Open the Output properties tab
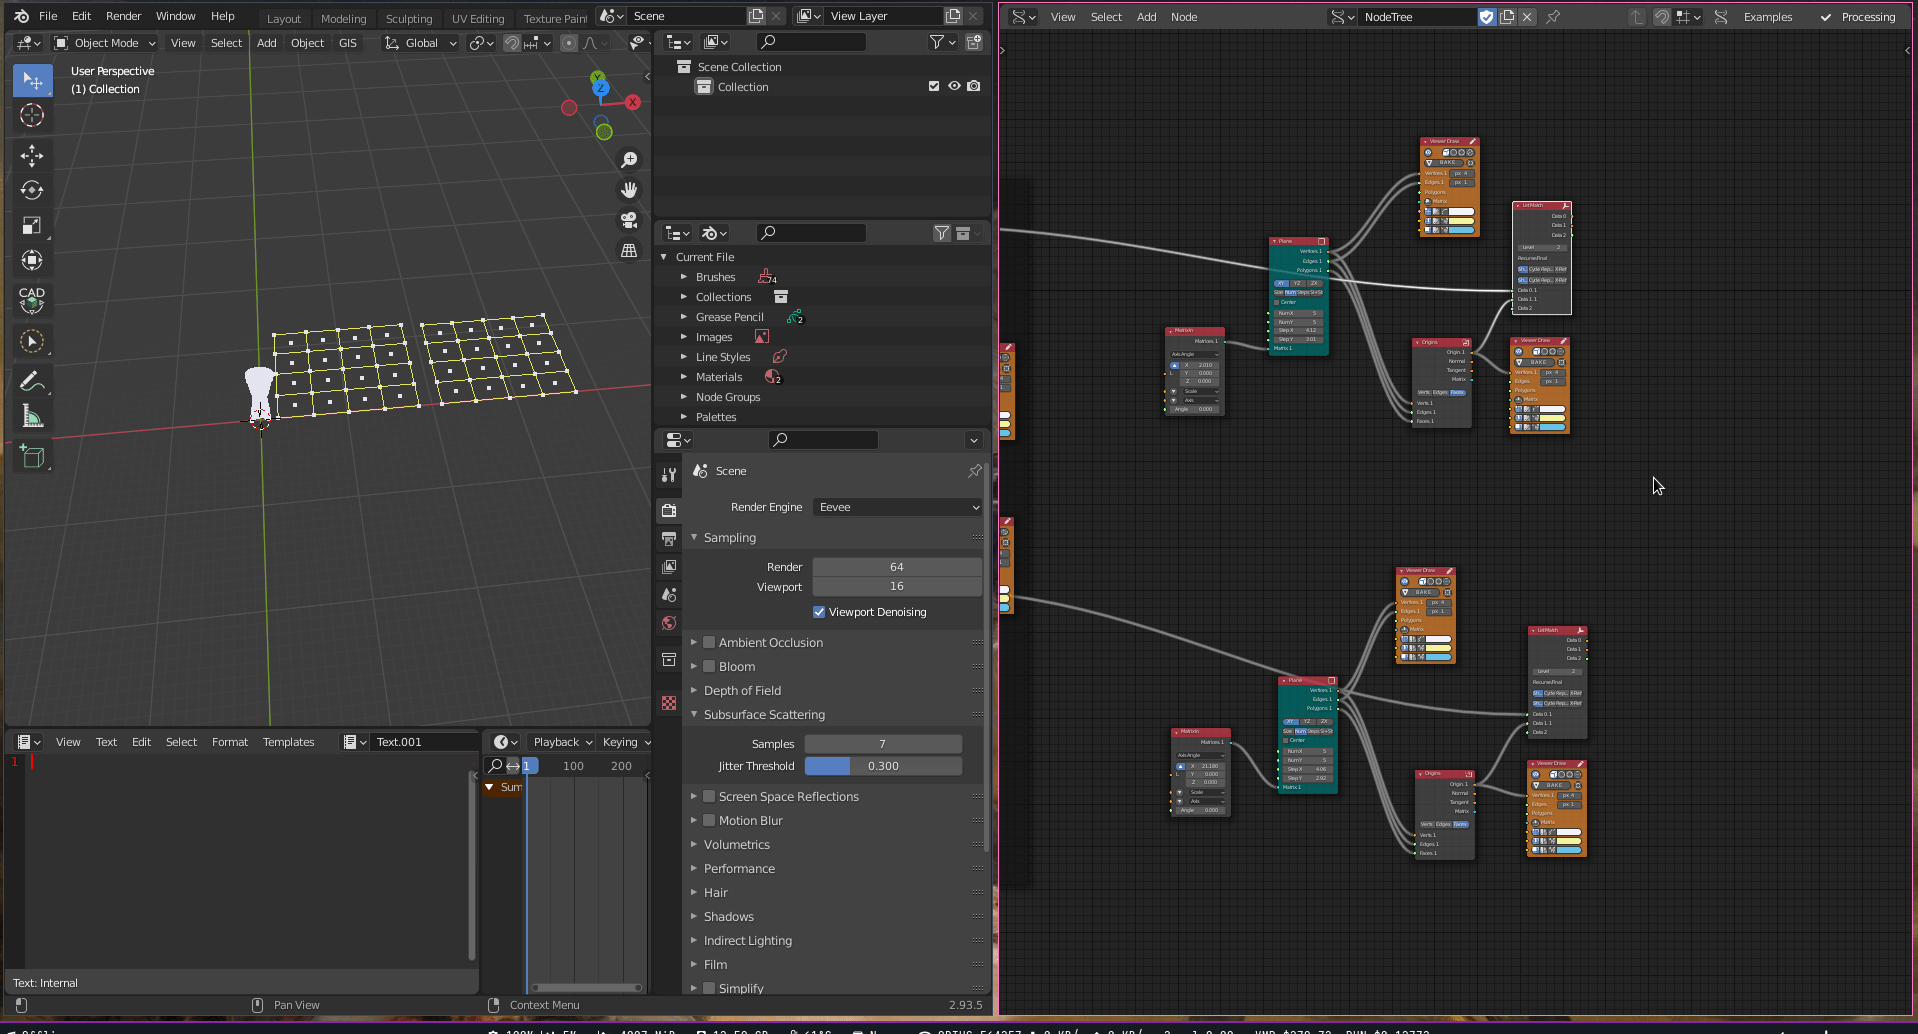 click(669, 538)
